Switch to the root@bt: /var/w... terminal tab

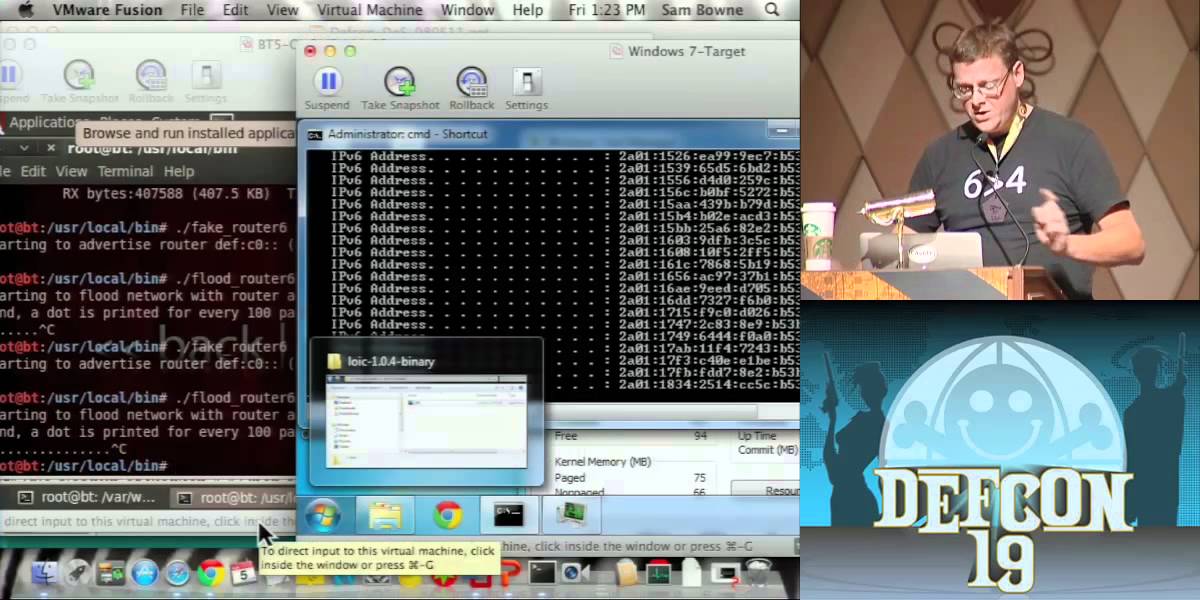pos(87,497)
